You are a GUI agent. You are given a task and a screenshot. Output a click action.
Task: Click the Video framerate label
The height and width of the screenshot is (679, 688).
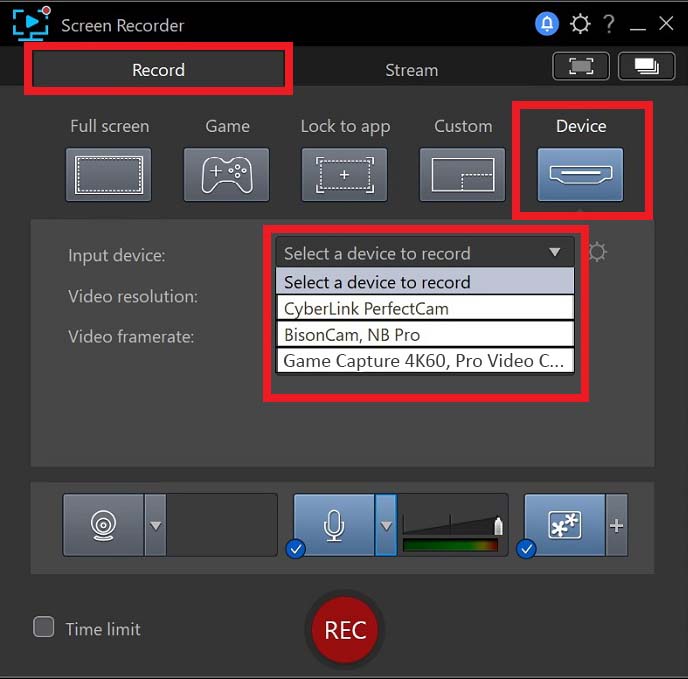pyautogui.click(x=131, y=337)
